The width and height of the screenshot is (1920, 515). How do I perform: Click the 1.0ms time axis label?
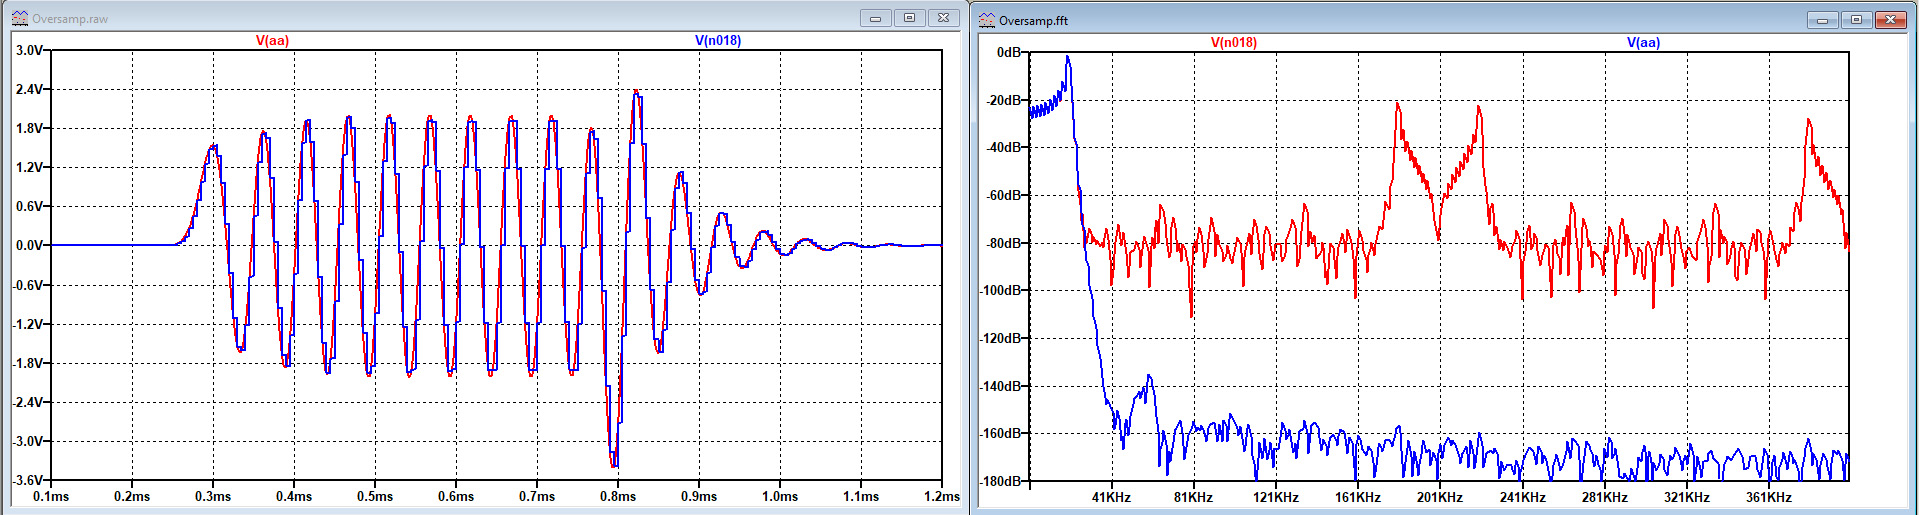pos(780,497)
